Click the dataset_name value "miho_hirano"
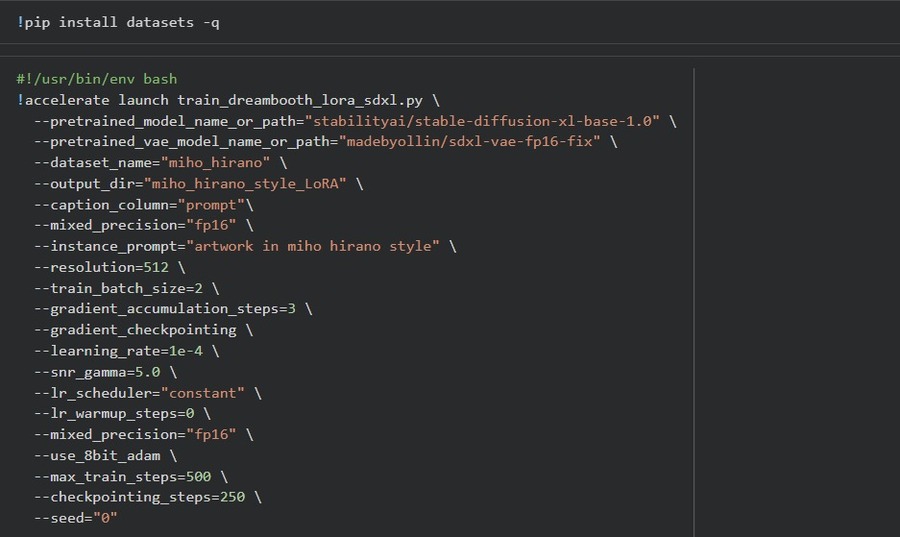 point(215,163)
